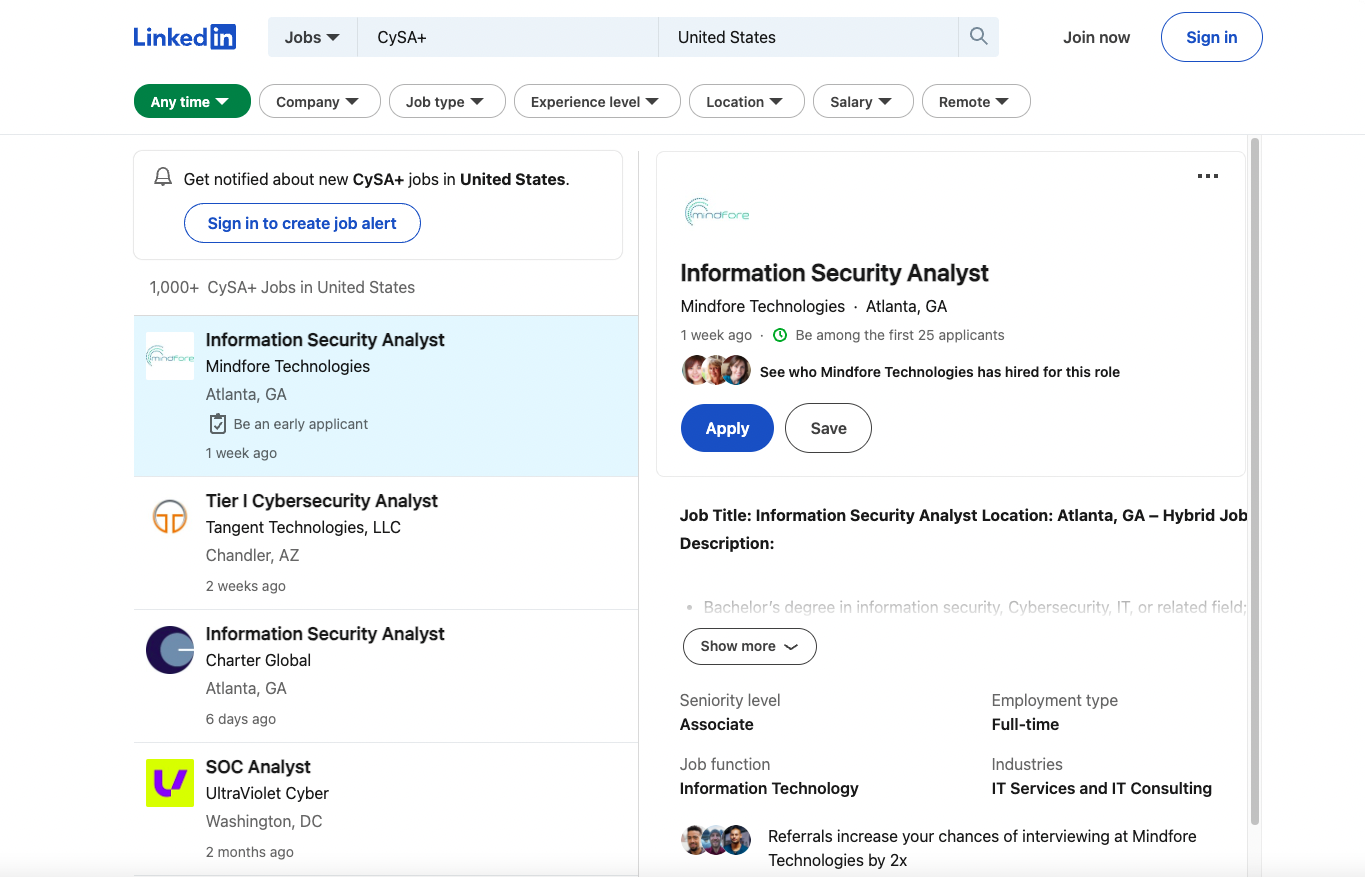
Task: Expand description with Show more
Action: click(x=749, y=646)
